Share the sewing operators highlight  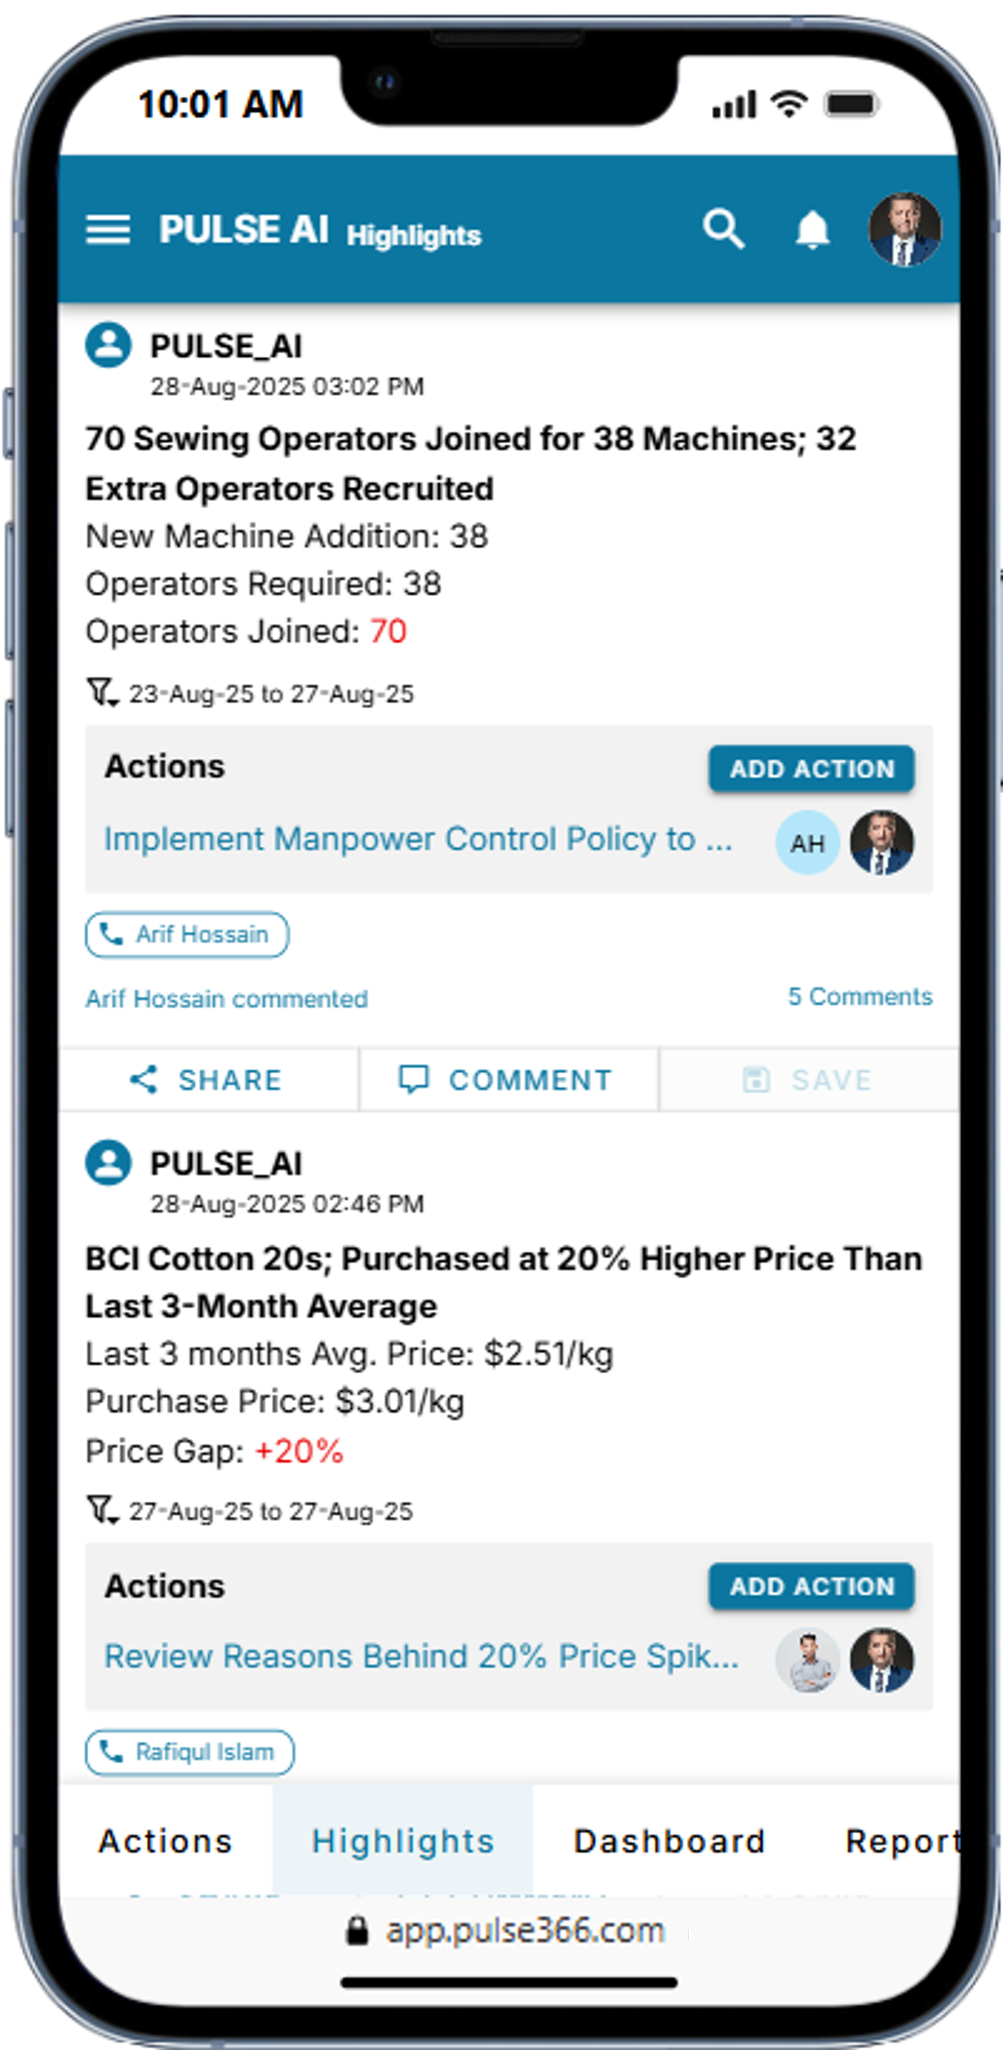click(x=207, y=1080)
